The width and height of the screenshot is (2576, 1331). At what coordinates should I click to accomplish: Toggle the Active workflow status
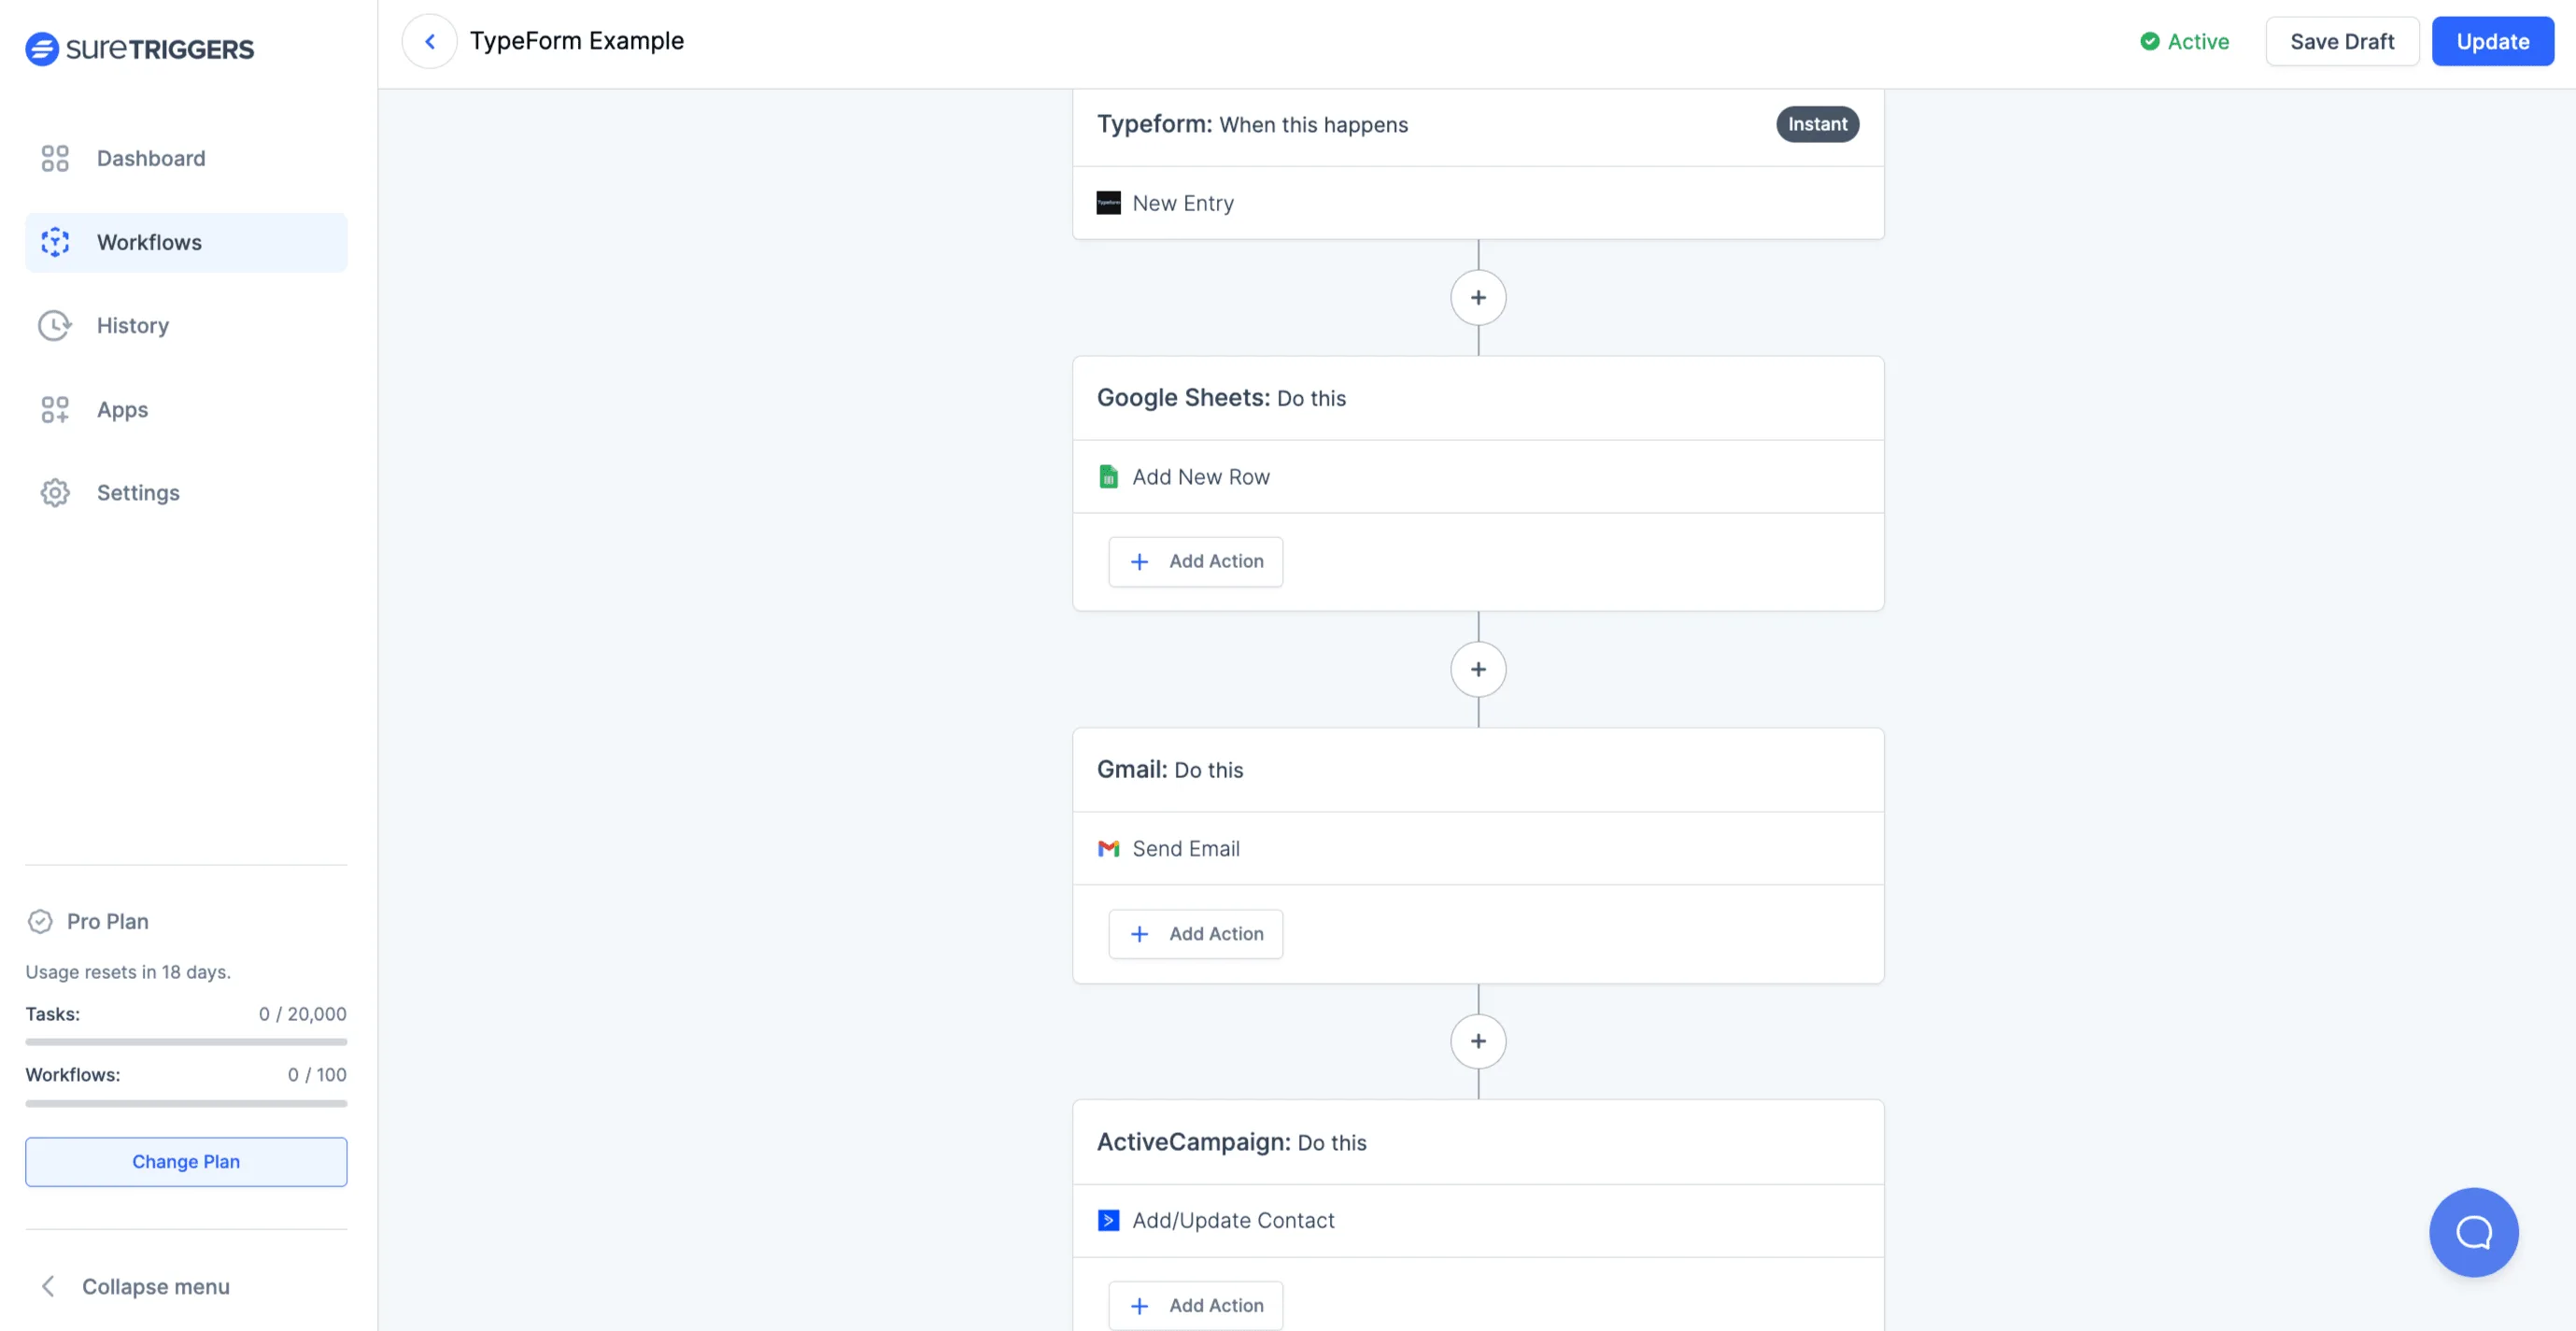coord(2184,41)
